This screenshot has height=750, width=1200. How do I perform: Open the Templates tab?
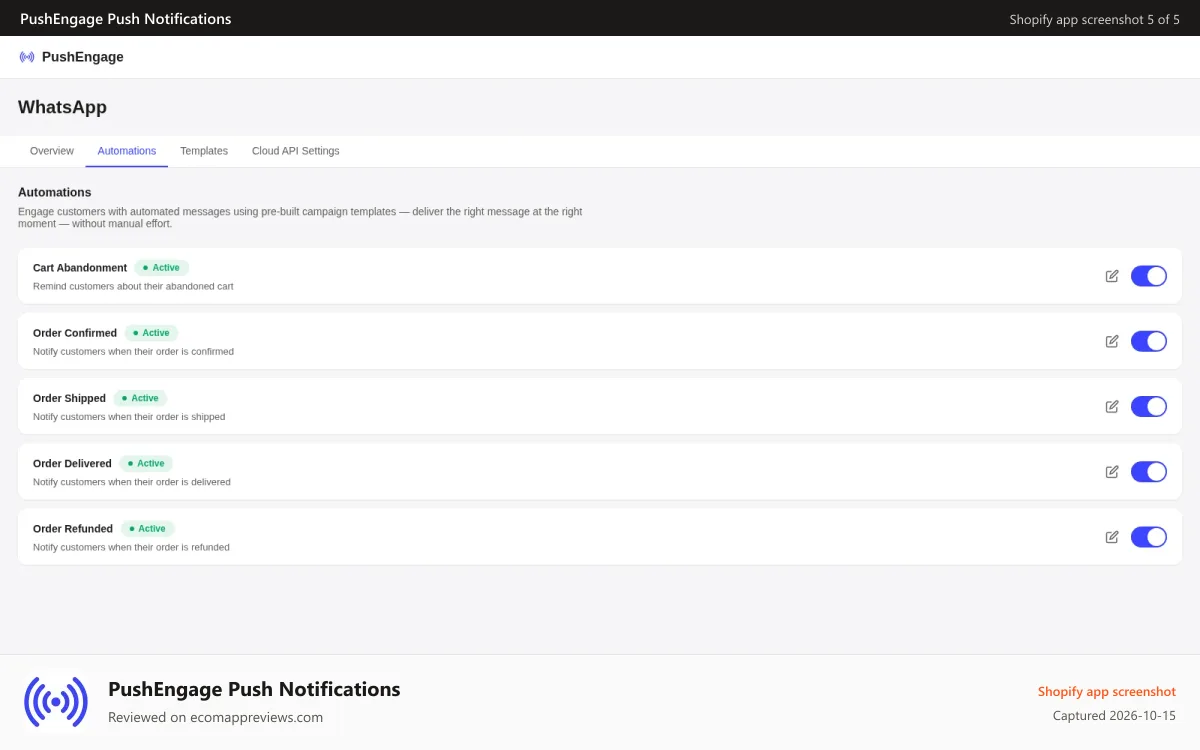click(204, 151)
